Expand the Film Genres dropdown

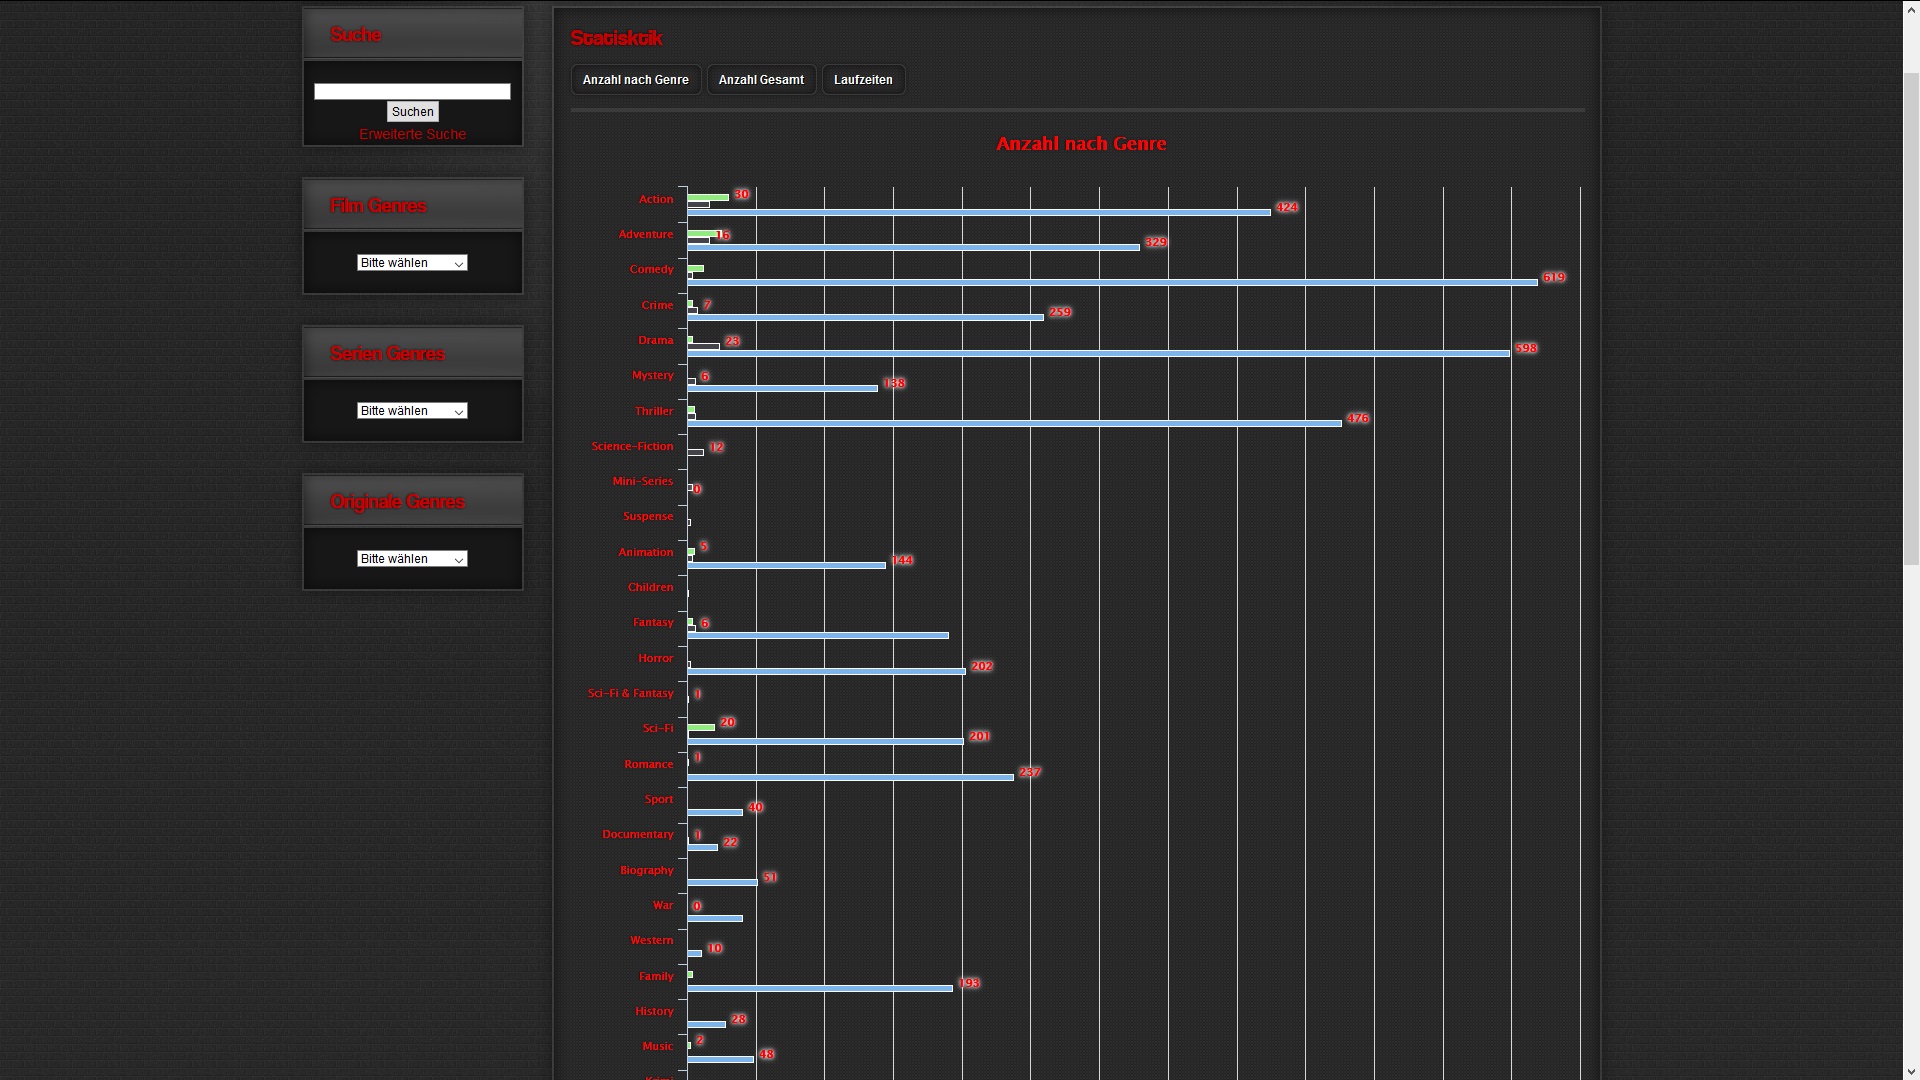coord(412,263)
